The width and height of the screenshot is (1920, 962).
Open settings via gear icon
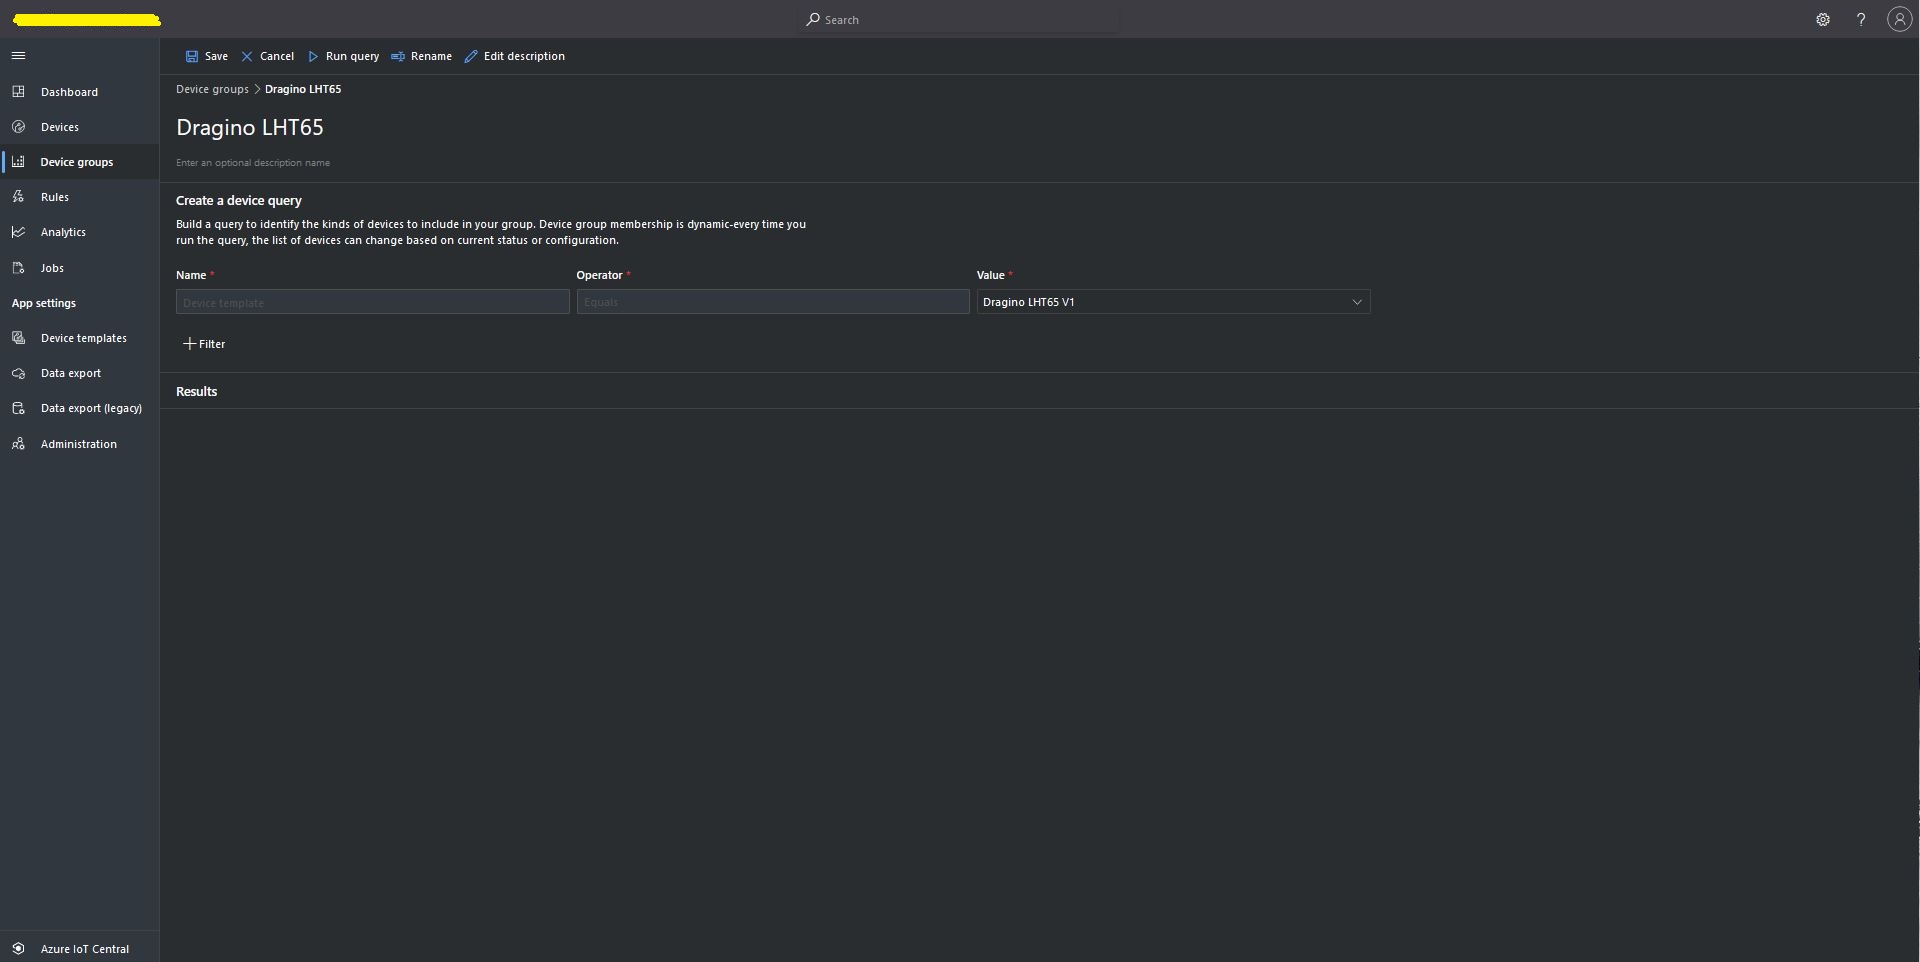1822,20
